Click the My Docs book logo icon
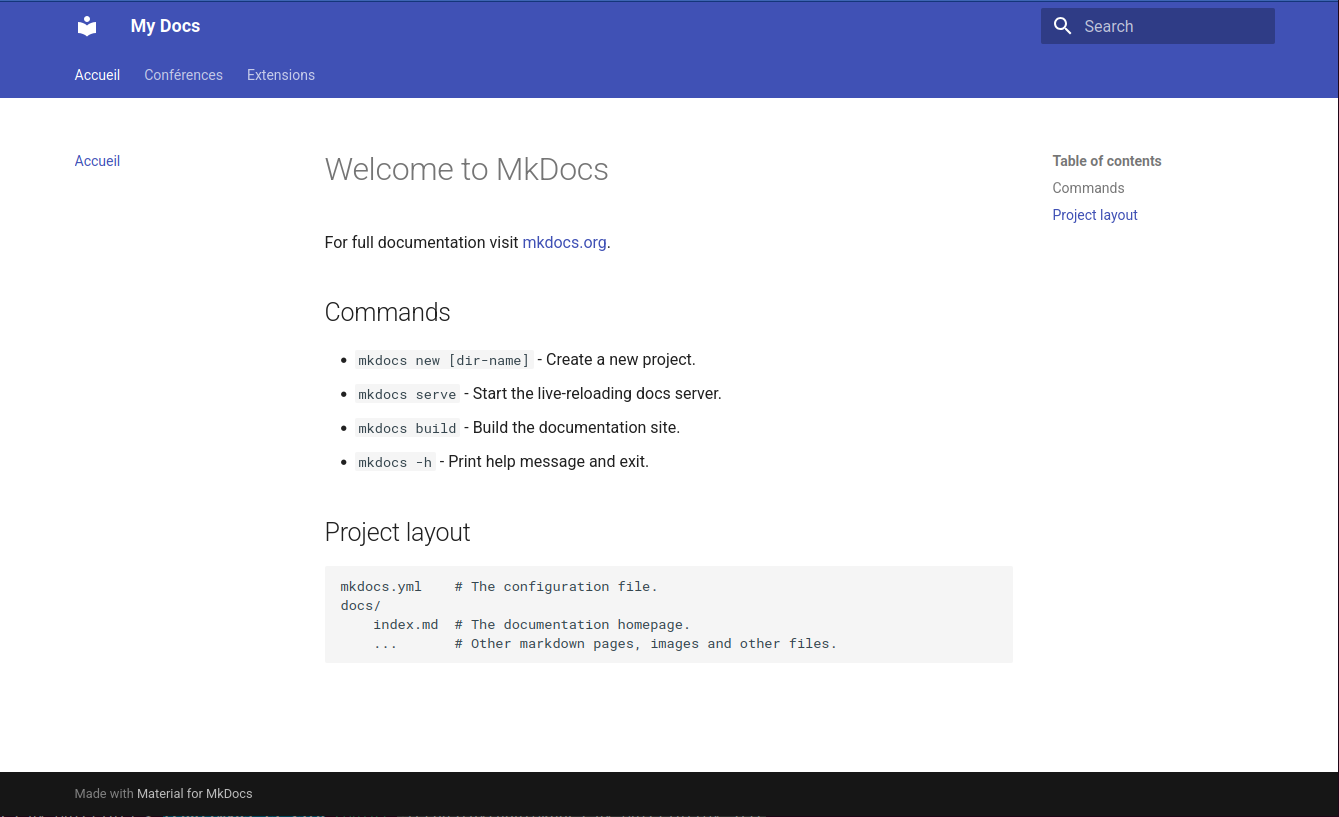 (x=87, y=26)
